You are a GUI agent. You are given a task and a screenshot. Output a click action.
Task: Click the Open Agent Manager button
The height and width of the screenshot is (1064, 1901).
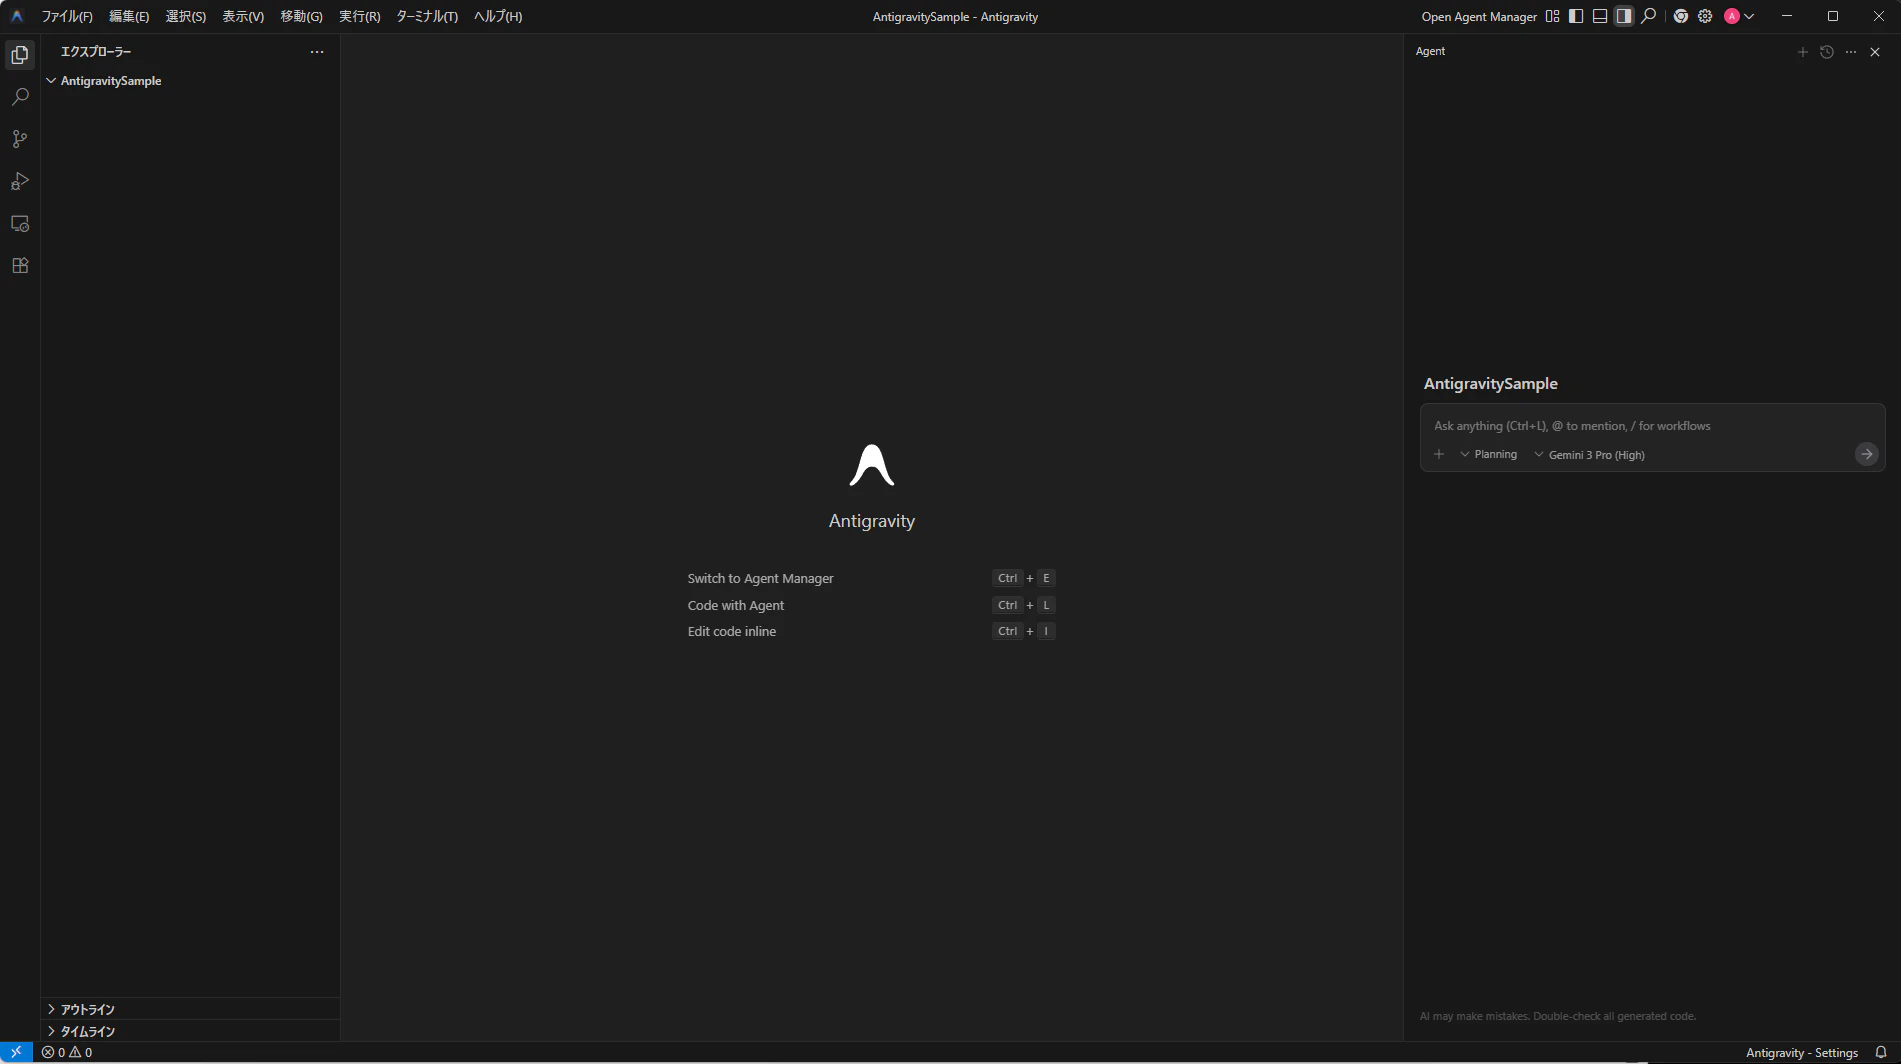(x=1479, y=16)
